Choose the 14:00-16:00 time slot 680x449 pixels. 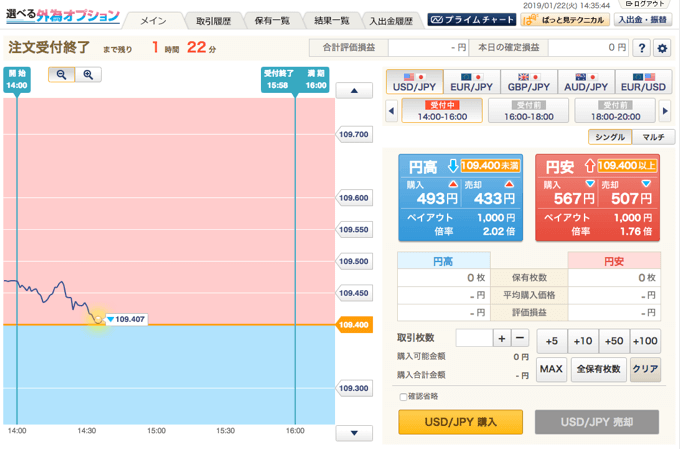pos(442,111)
